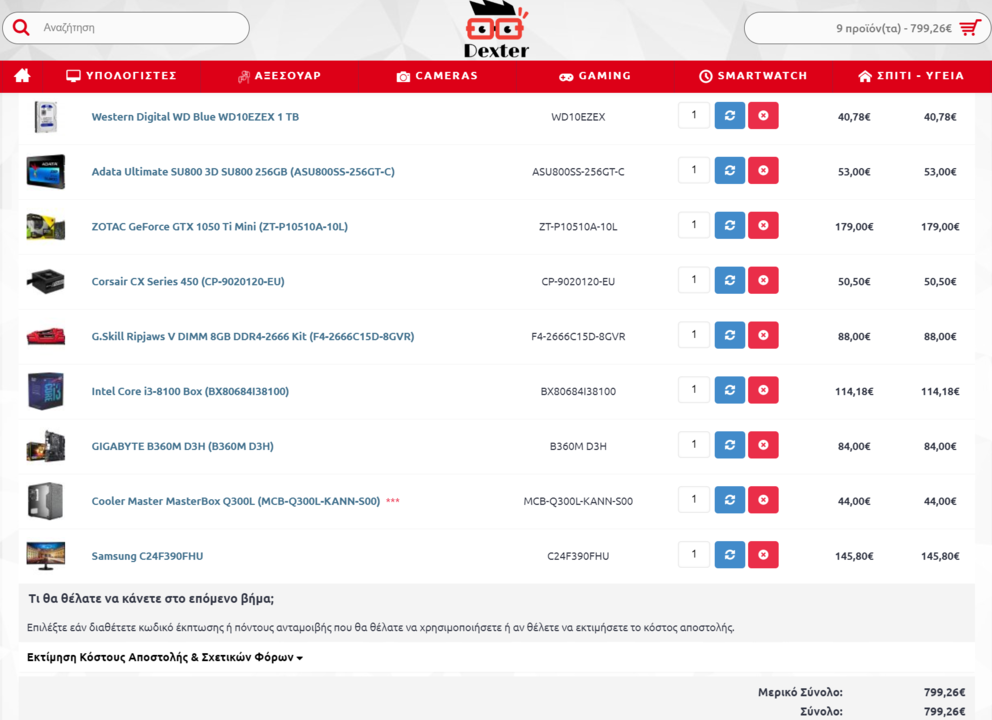
Task: Remove Samsung C24F390FHU from cart
Action: point(763,555)
